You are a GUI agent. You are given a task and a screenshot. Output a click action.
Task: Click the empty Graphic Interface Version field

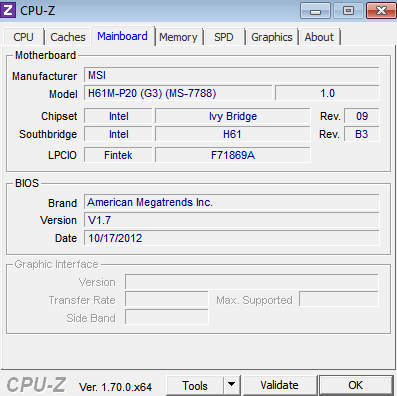click(252, 282)
